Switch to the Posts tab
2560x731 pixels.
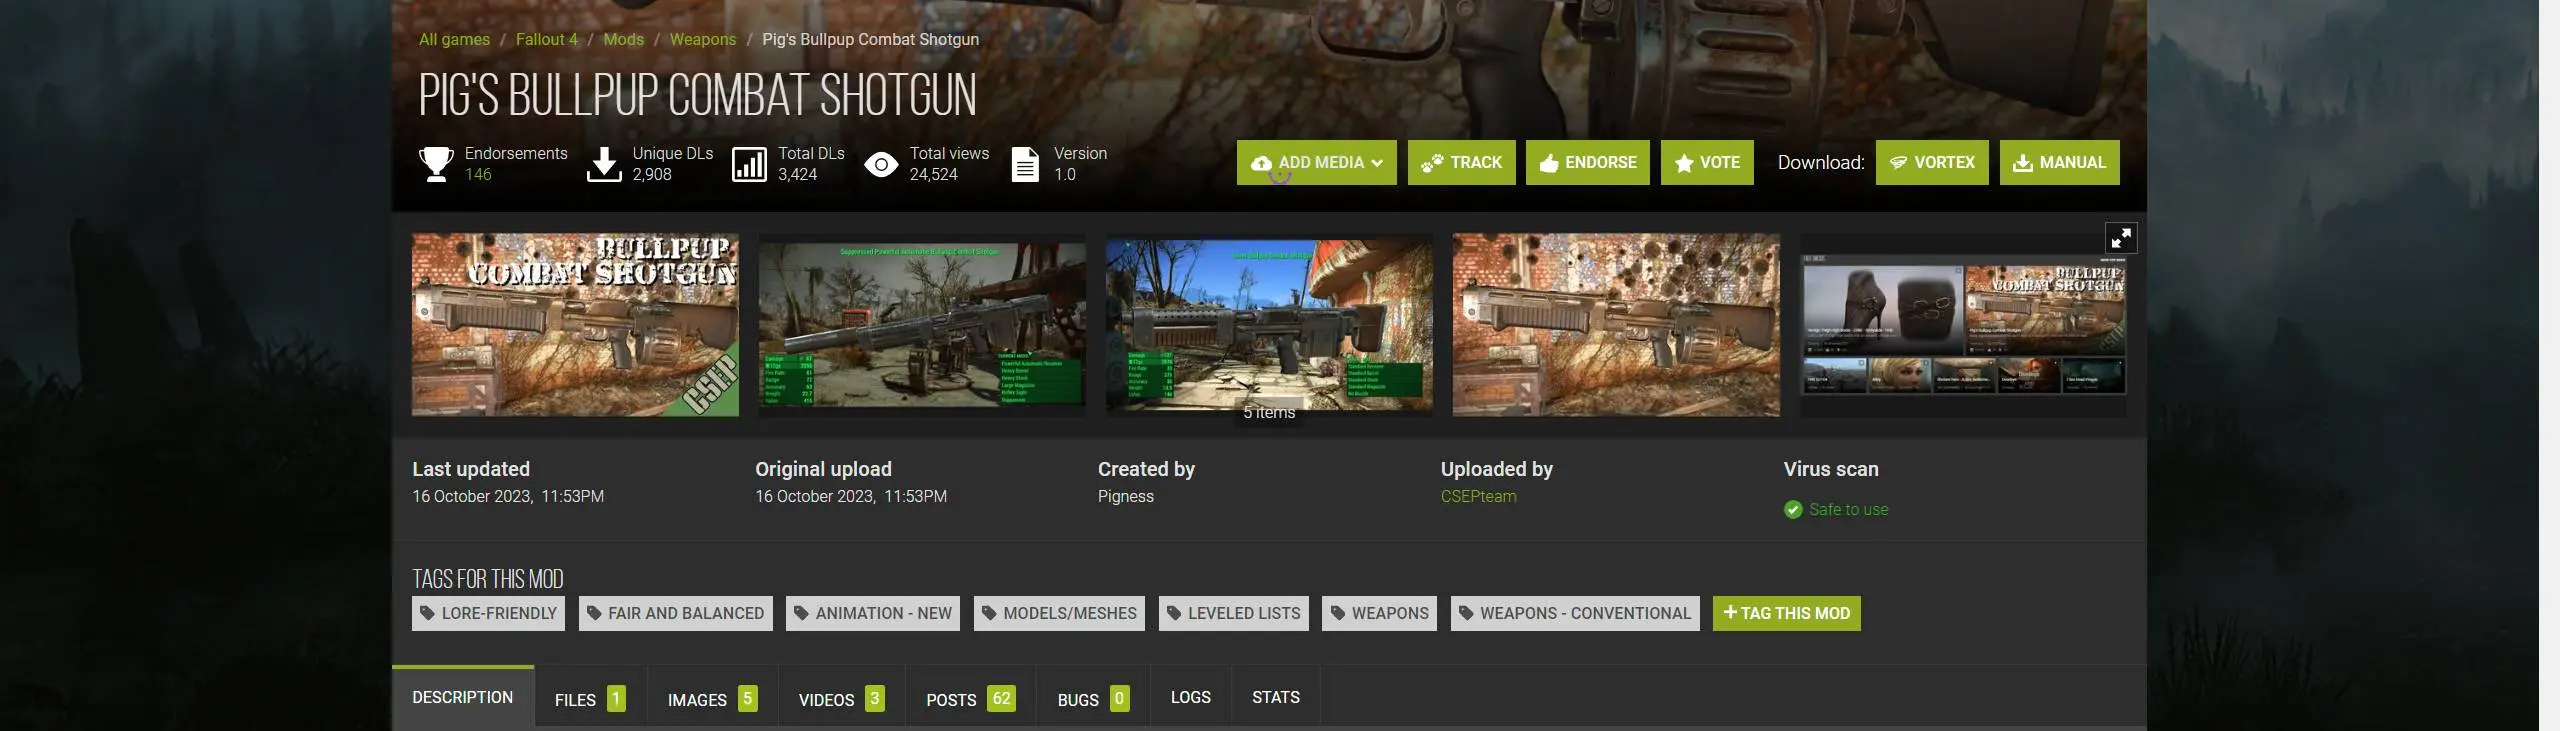970,698
